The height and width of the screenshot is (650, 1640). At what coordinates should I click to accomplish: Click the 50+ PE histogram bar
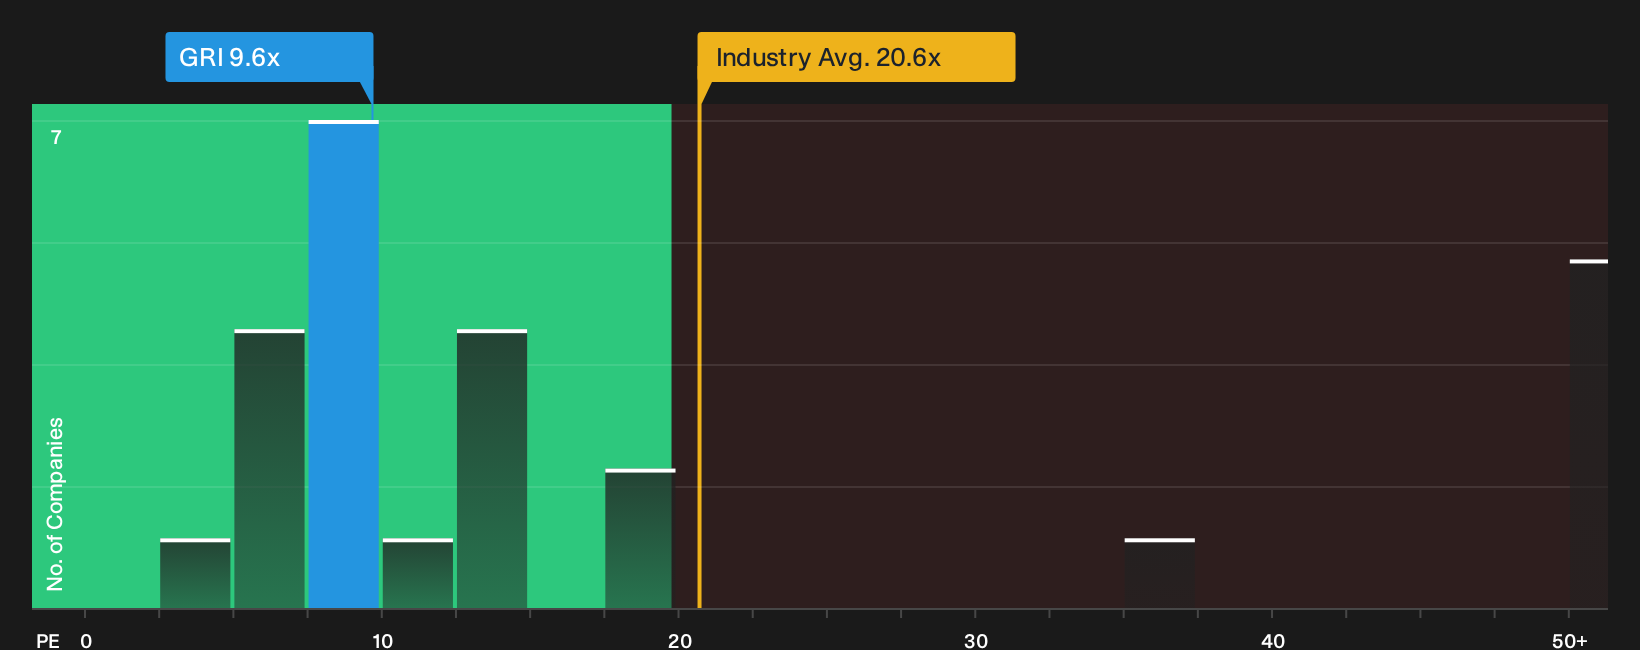(1589, 434)
